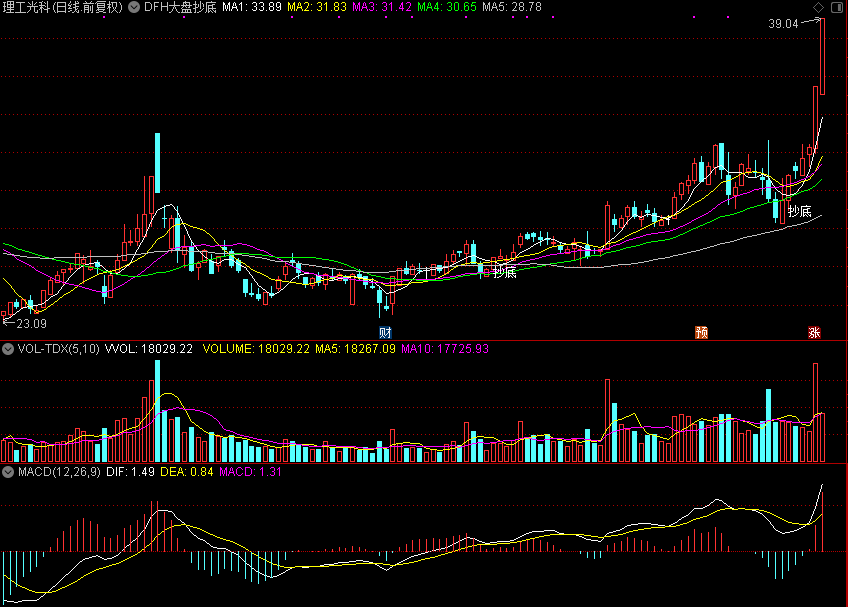The height and width of the screenshot is (607, 848).
Task: Click the 39.04 high price label
Action: [x=783, y=24]
